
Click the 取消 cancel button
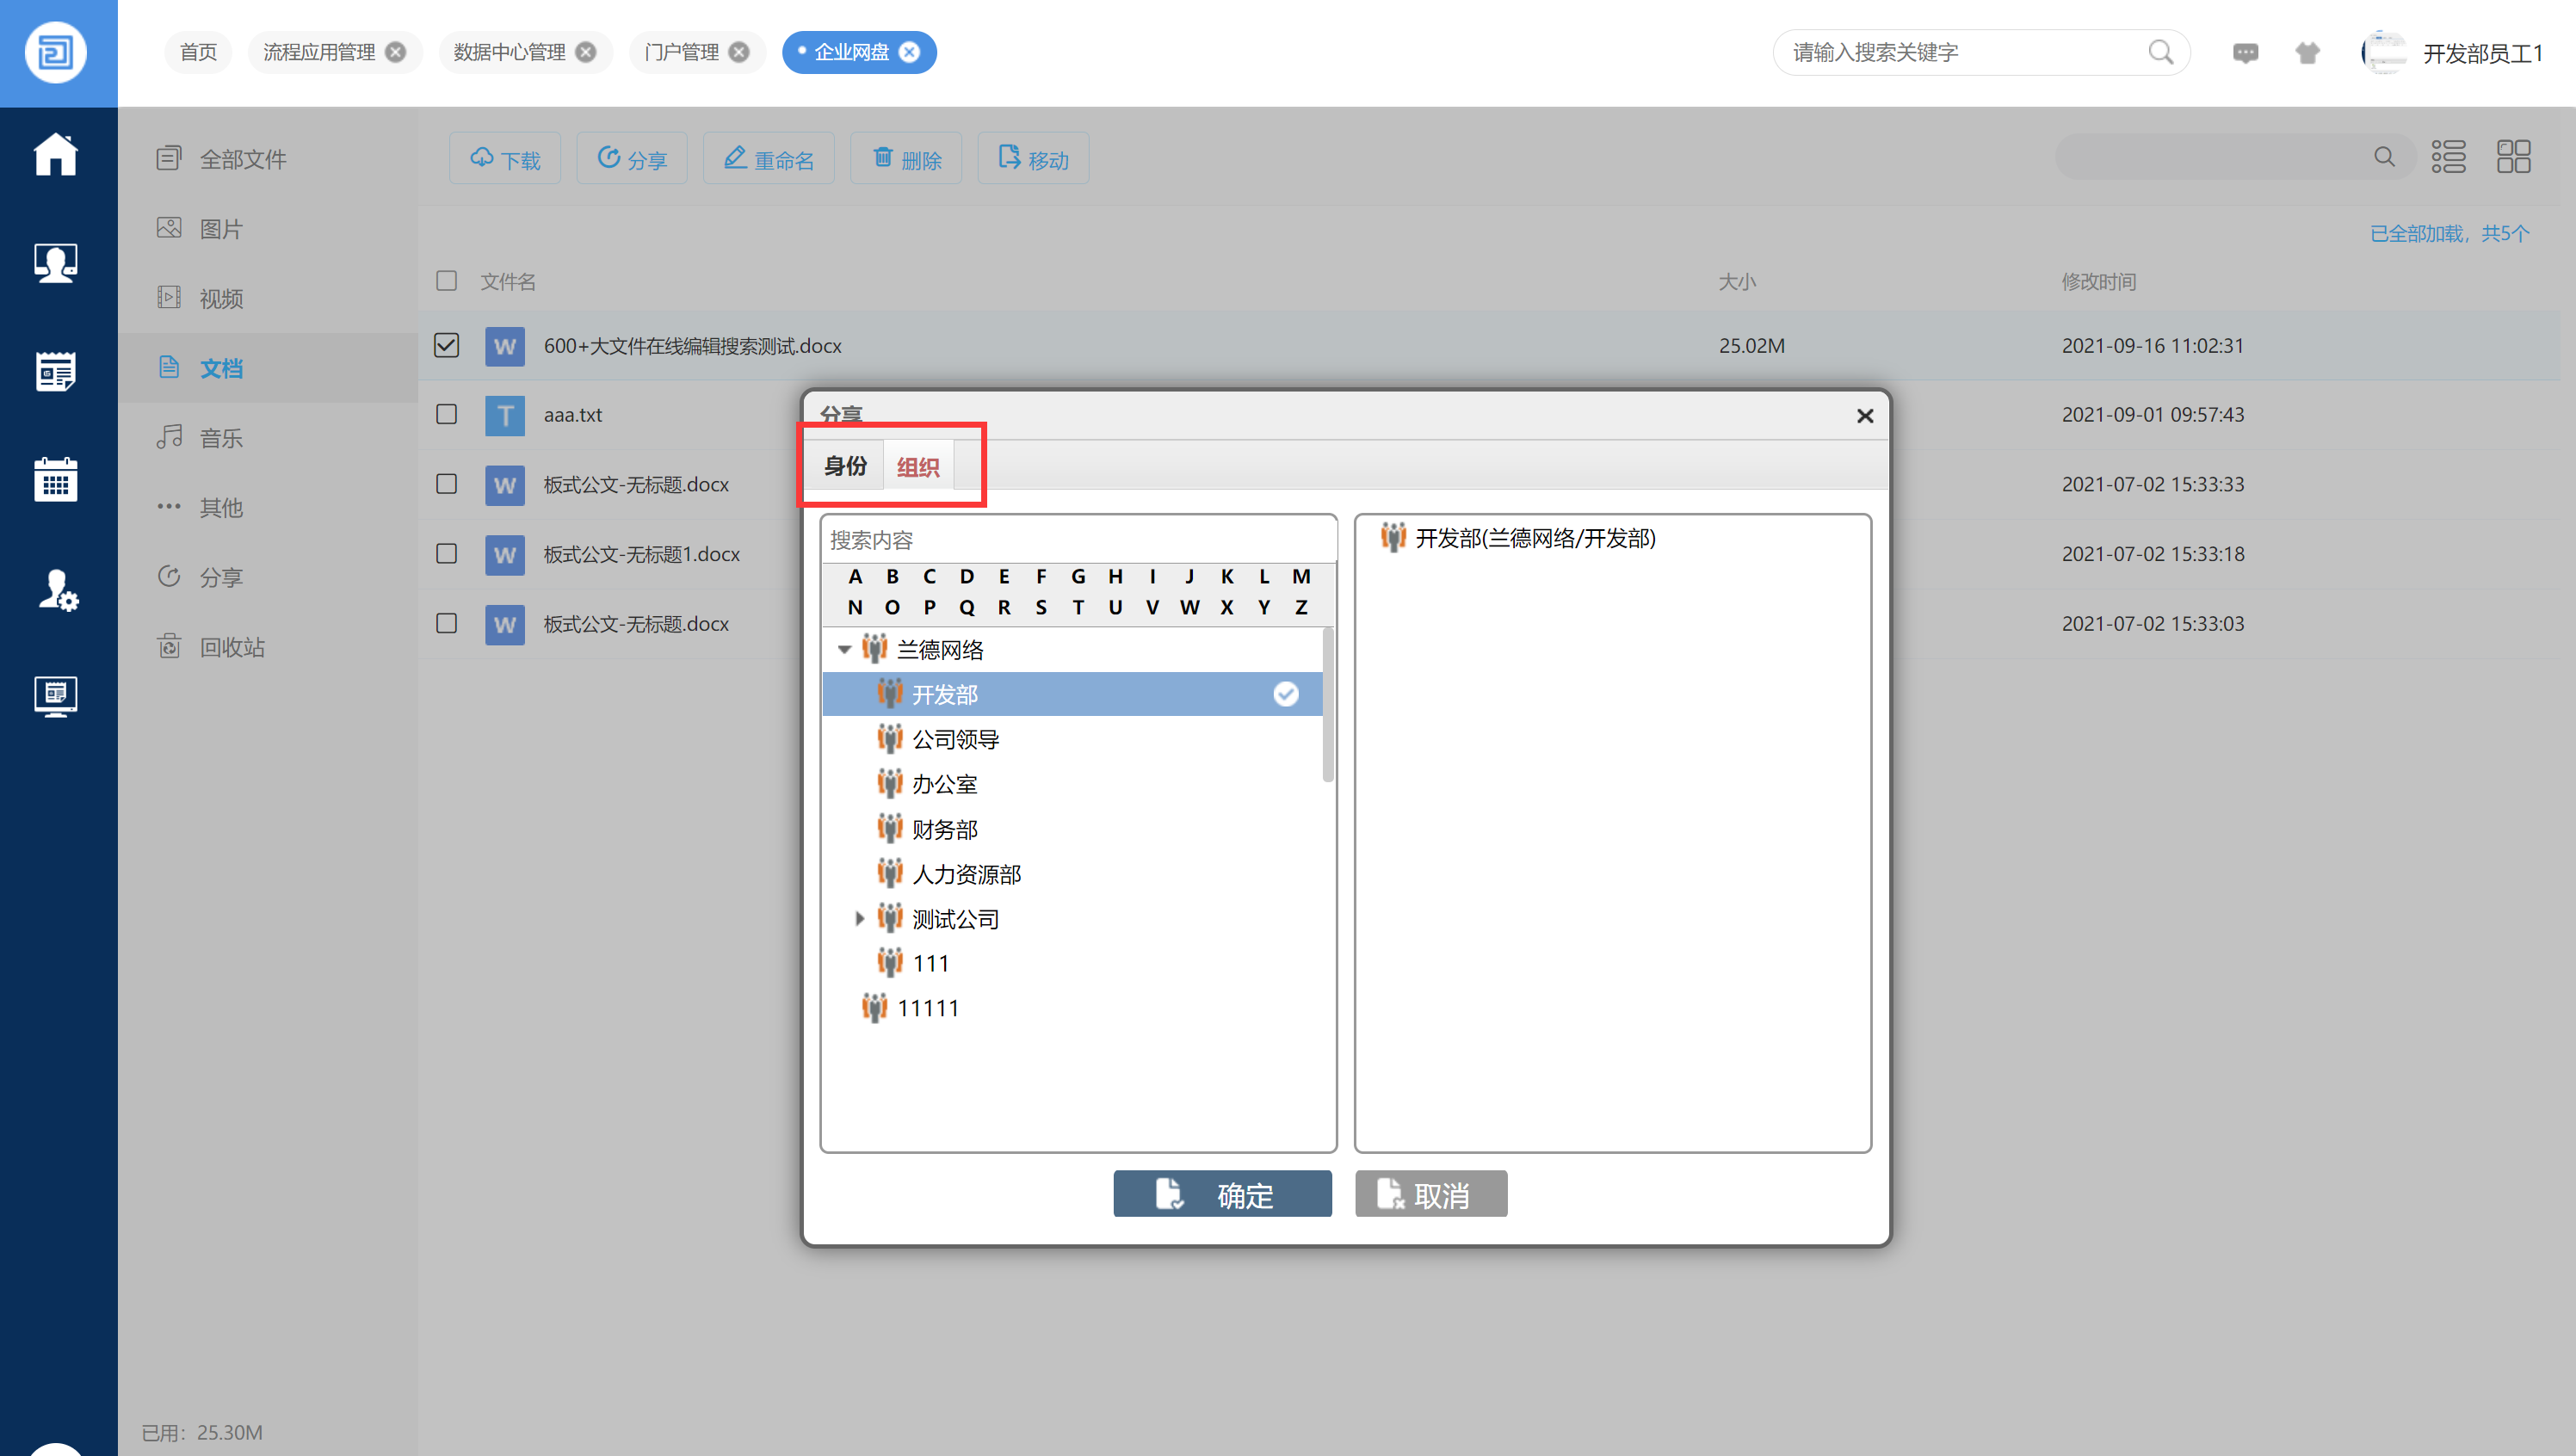click(x=1430, y=1194)
